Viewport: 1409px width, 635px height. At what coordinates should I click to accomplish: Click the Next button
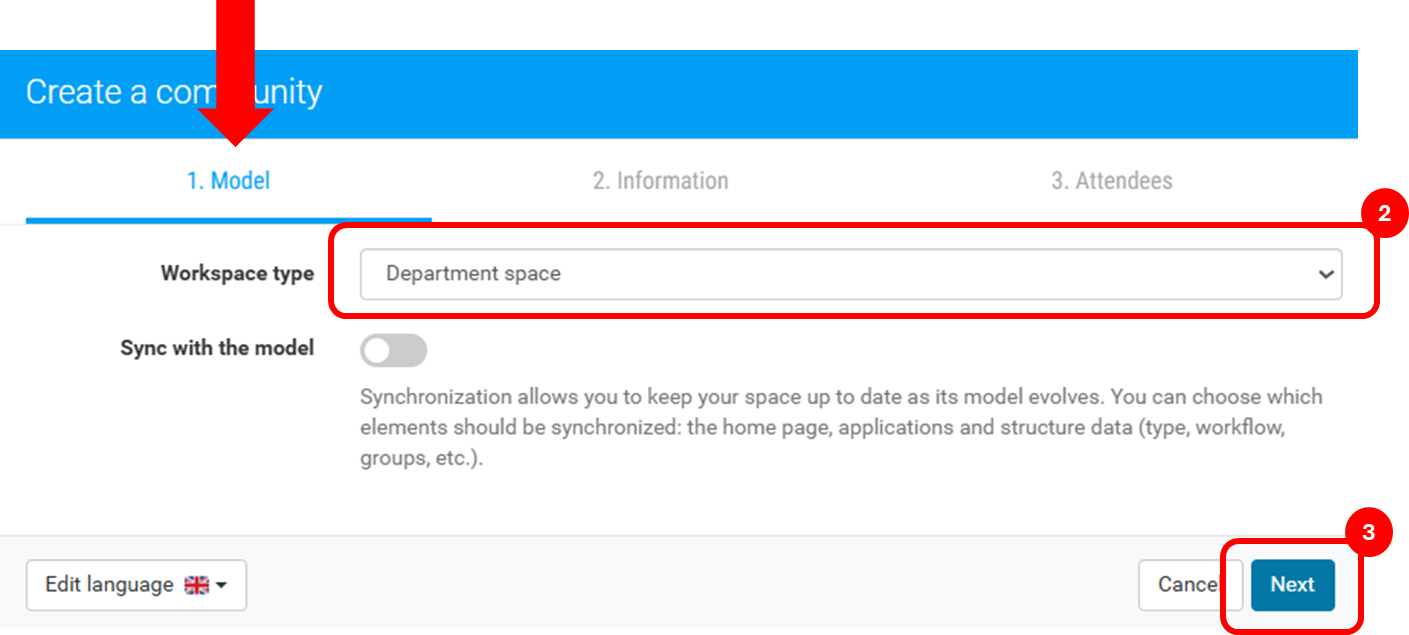tap(1292, 585)
